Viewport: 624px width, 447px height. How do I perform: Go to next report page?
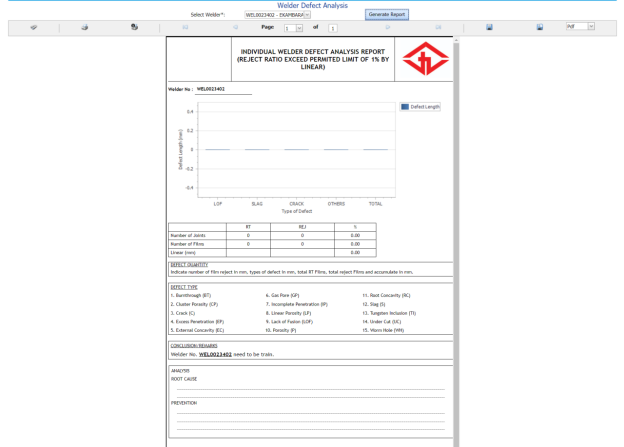(x=387, y=28)
